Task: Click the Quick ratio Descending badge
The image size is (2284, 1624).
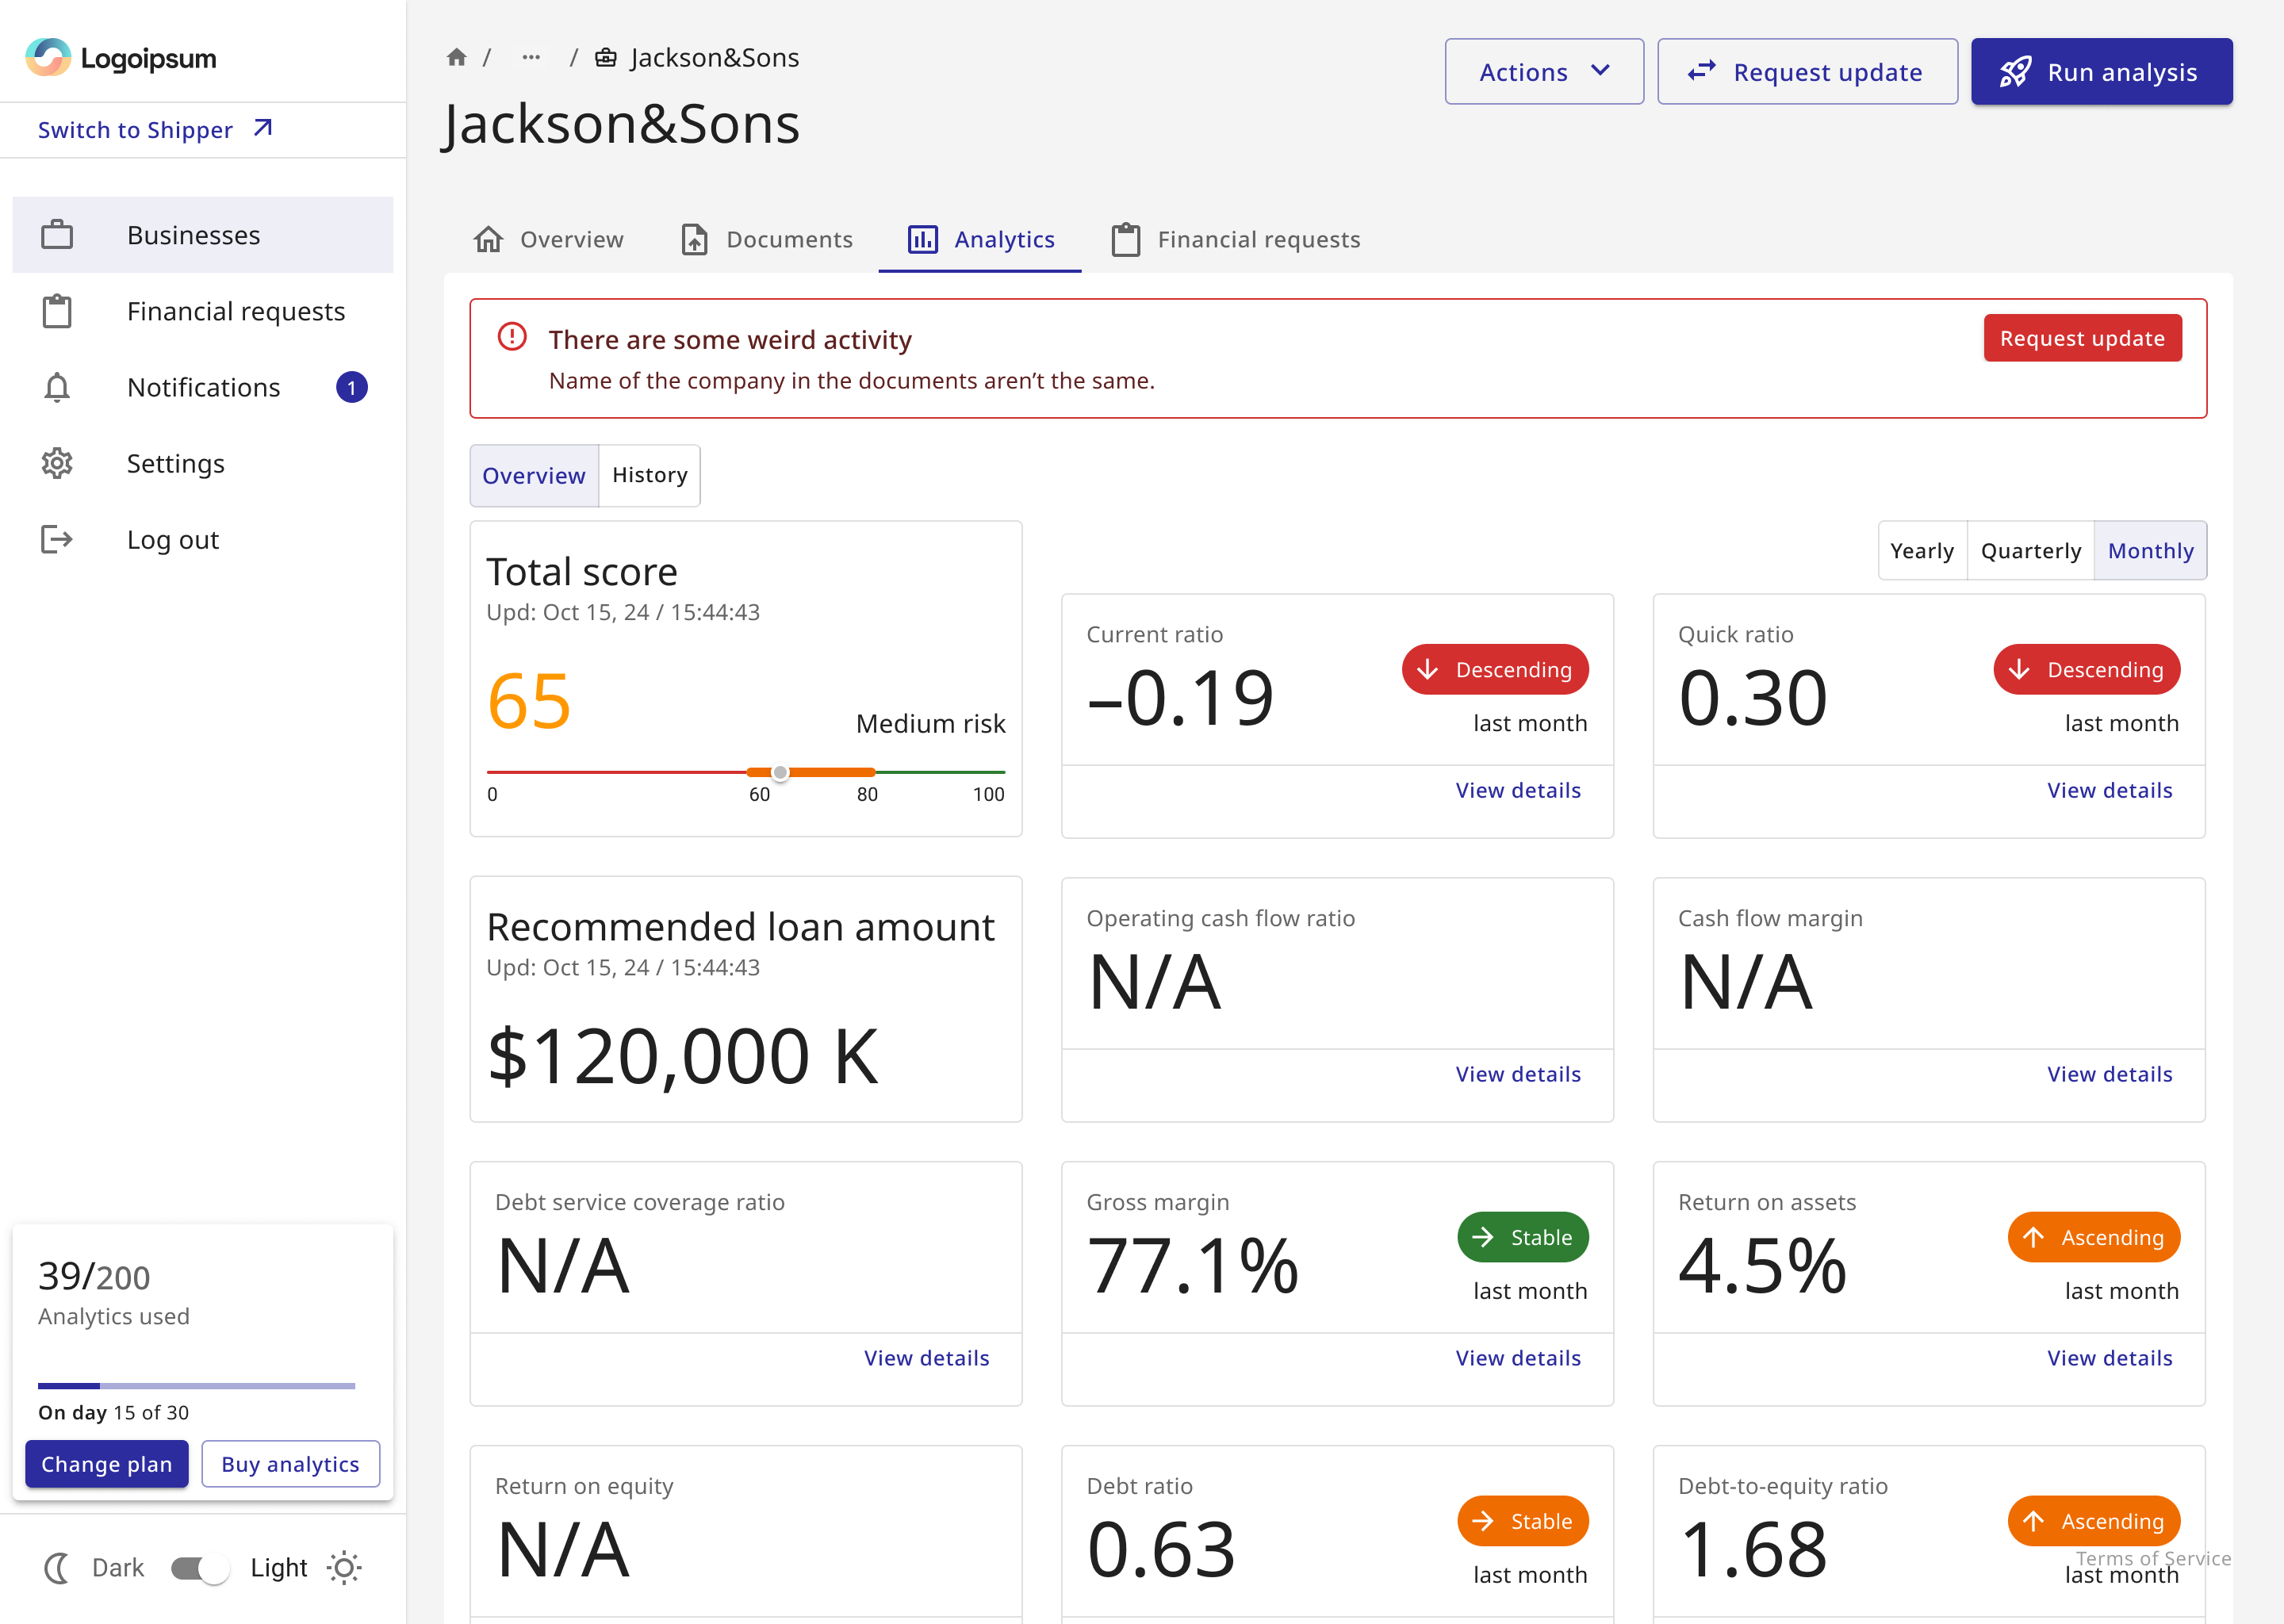Action: pyautogui.click(x=2087, y=669)
